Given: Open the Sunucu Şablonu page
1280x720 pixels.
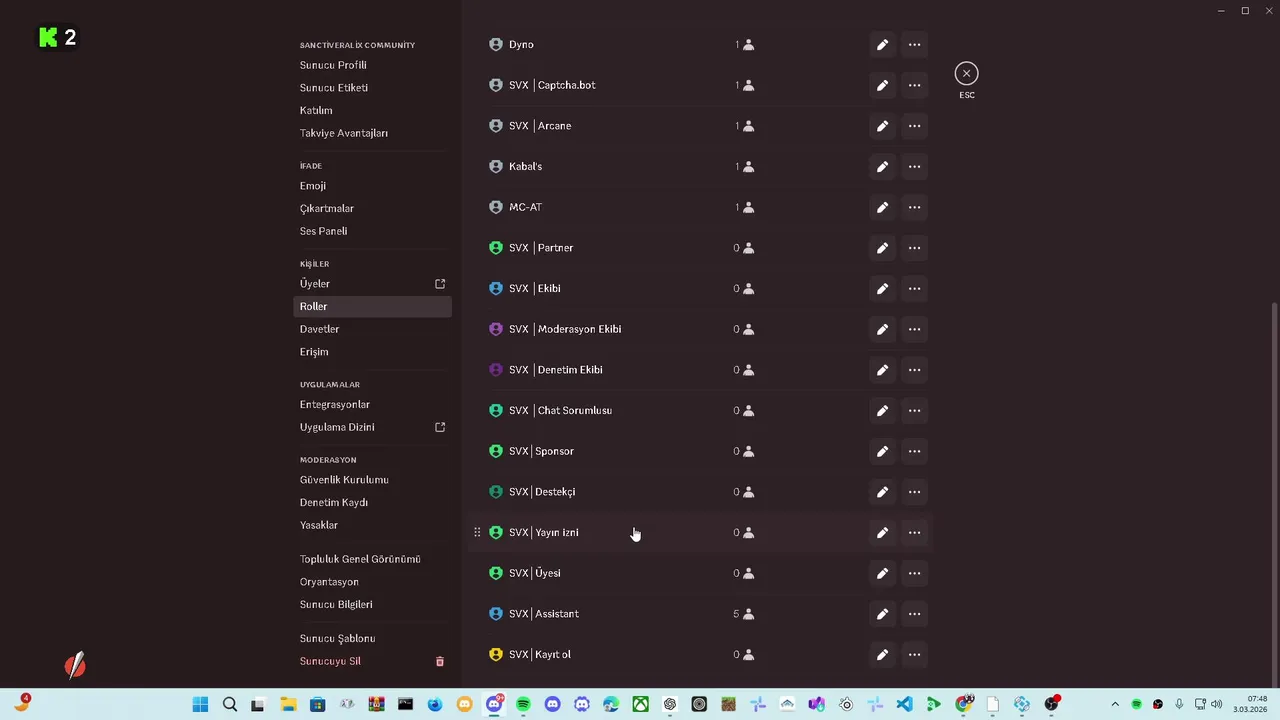Looking at the screenshot, I should click(338, 639).
